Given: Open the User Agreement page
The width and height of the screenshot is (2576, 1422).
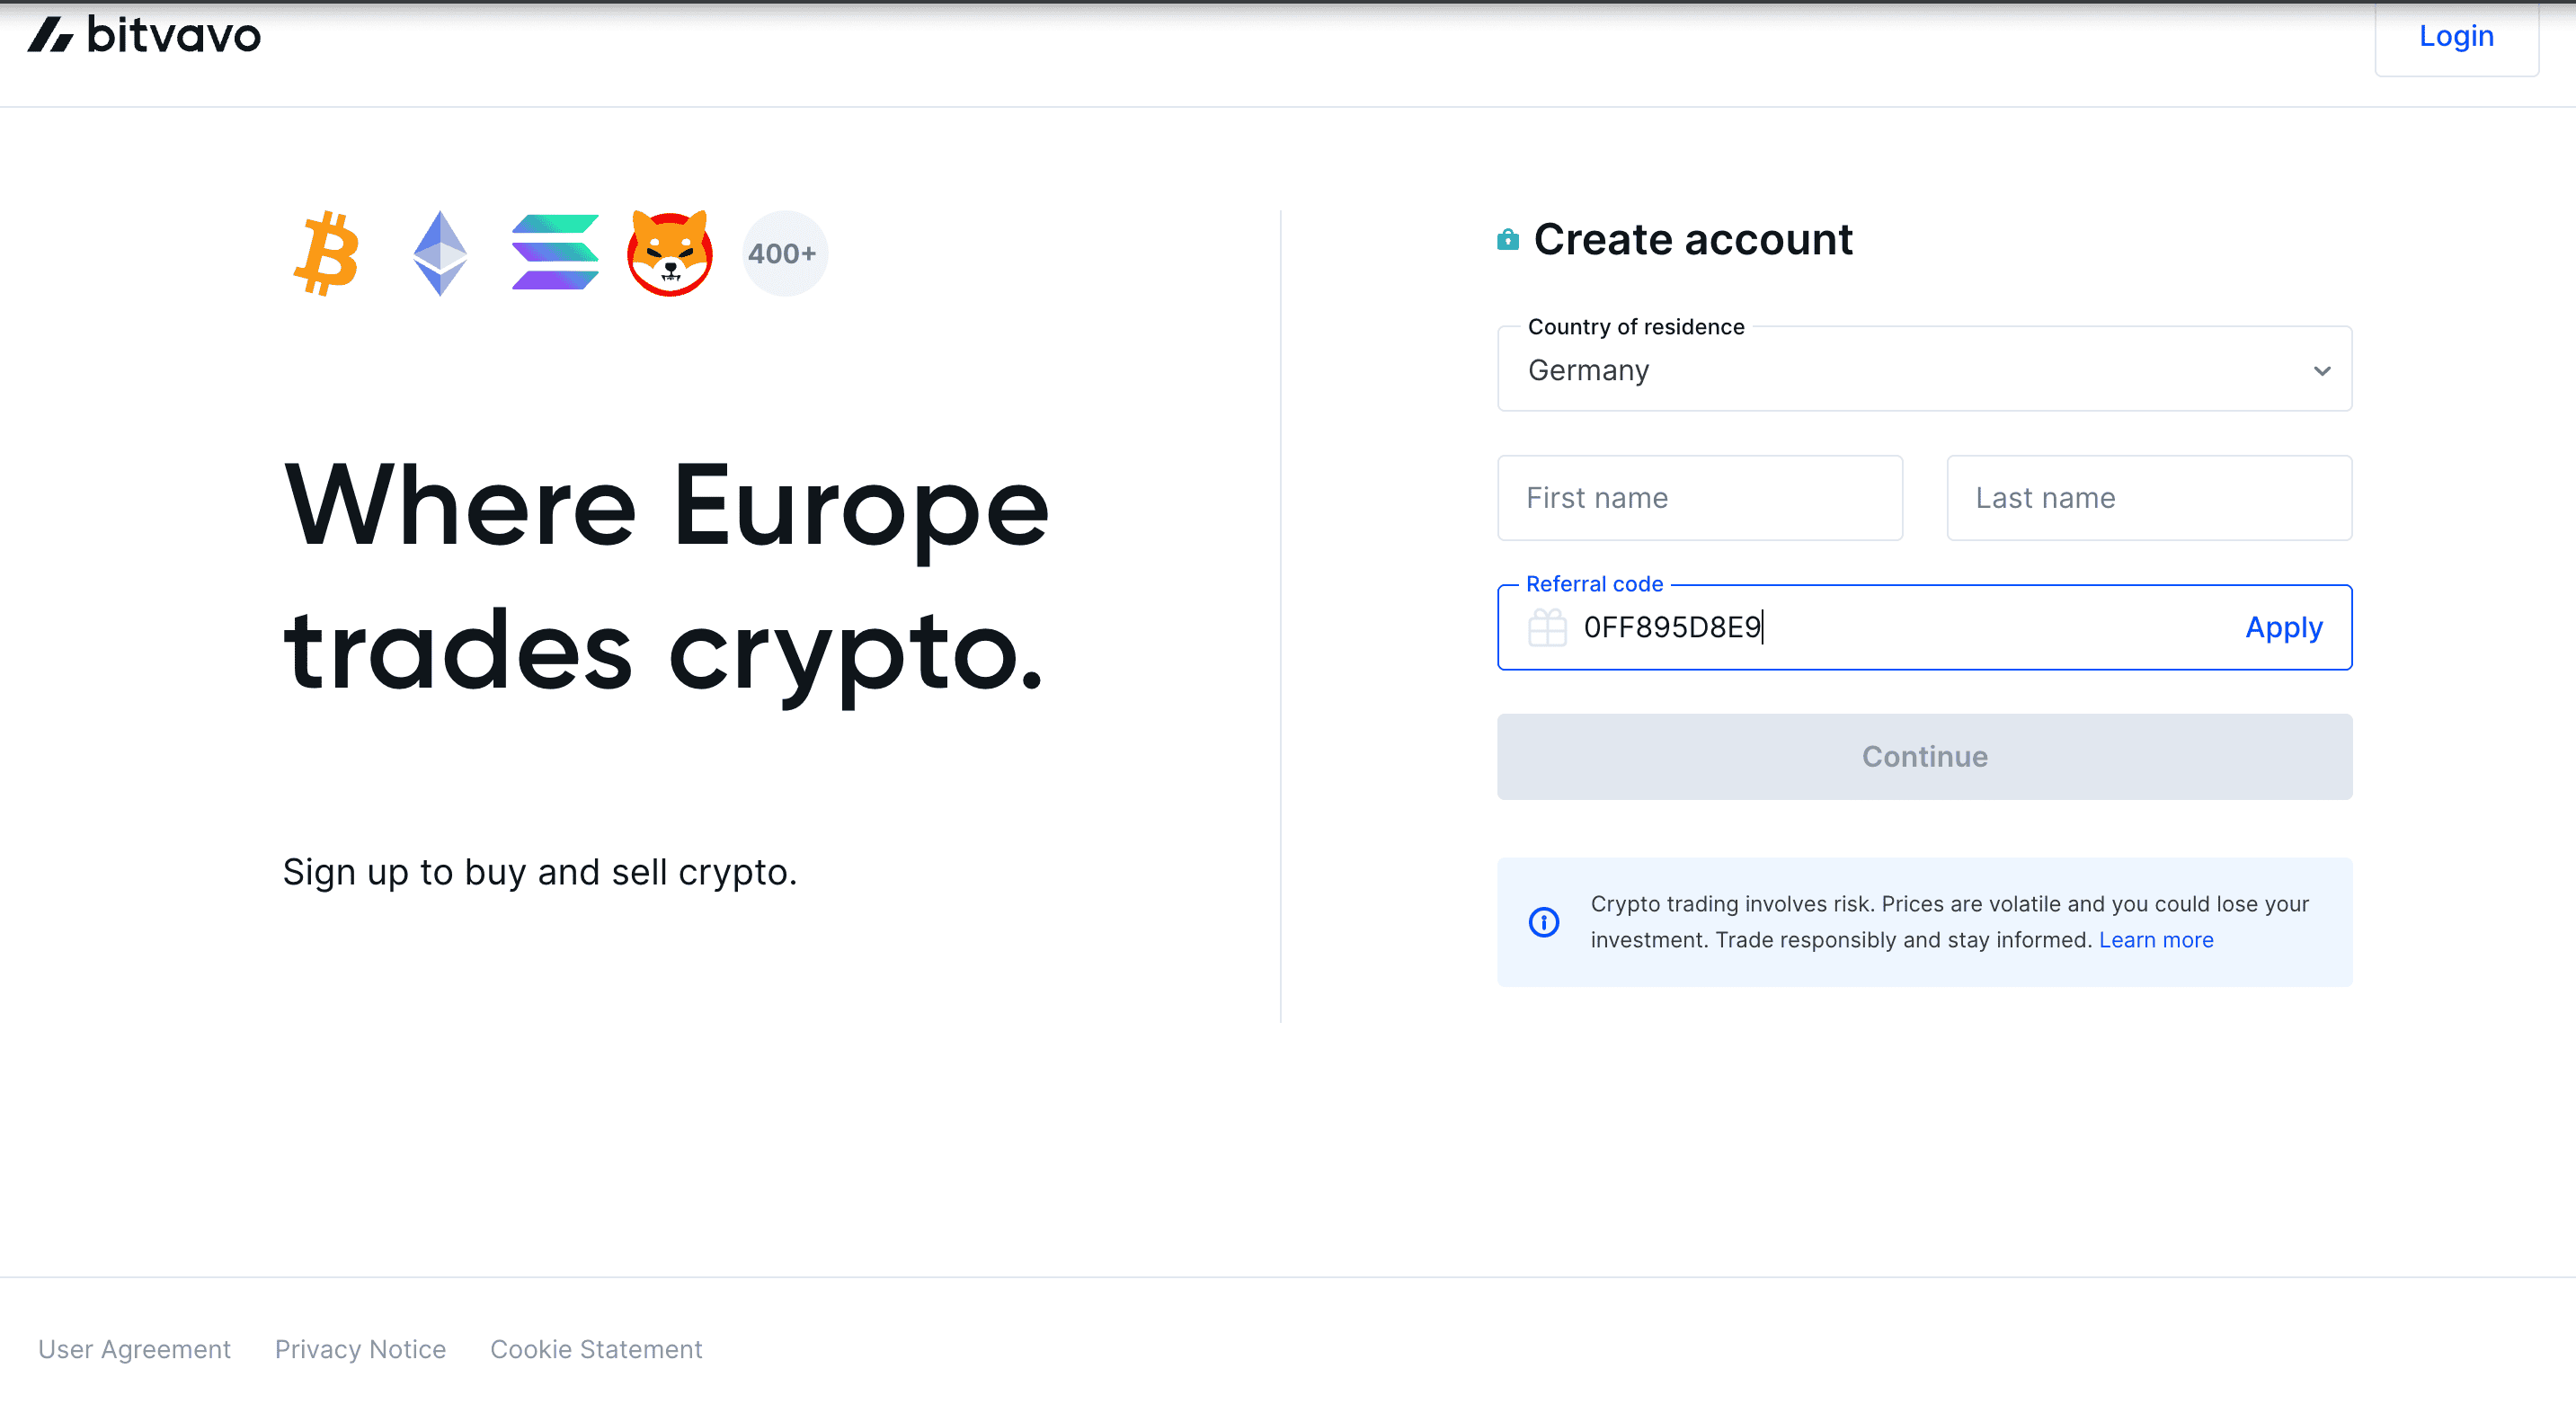Looking at the screenshot, I should tap(134, 1349).
